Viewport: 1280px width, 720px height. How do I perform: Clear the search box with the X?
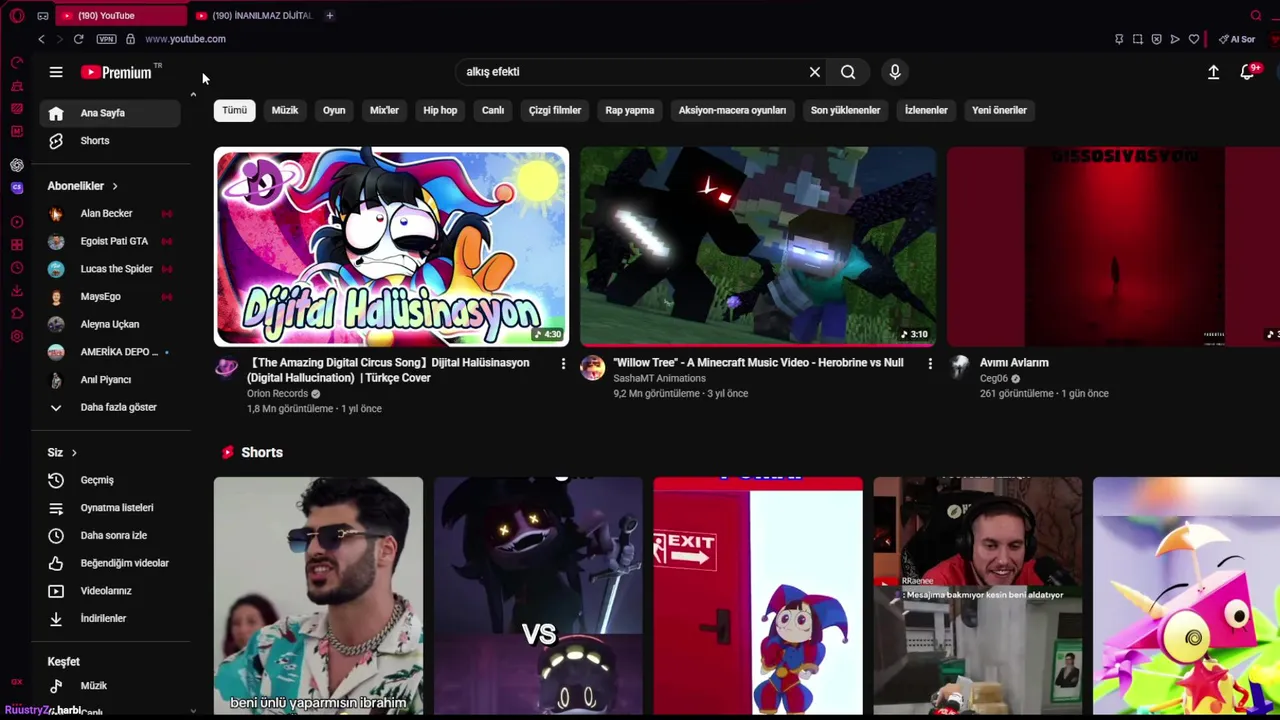(x=815, y=72)
